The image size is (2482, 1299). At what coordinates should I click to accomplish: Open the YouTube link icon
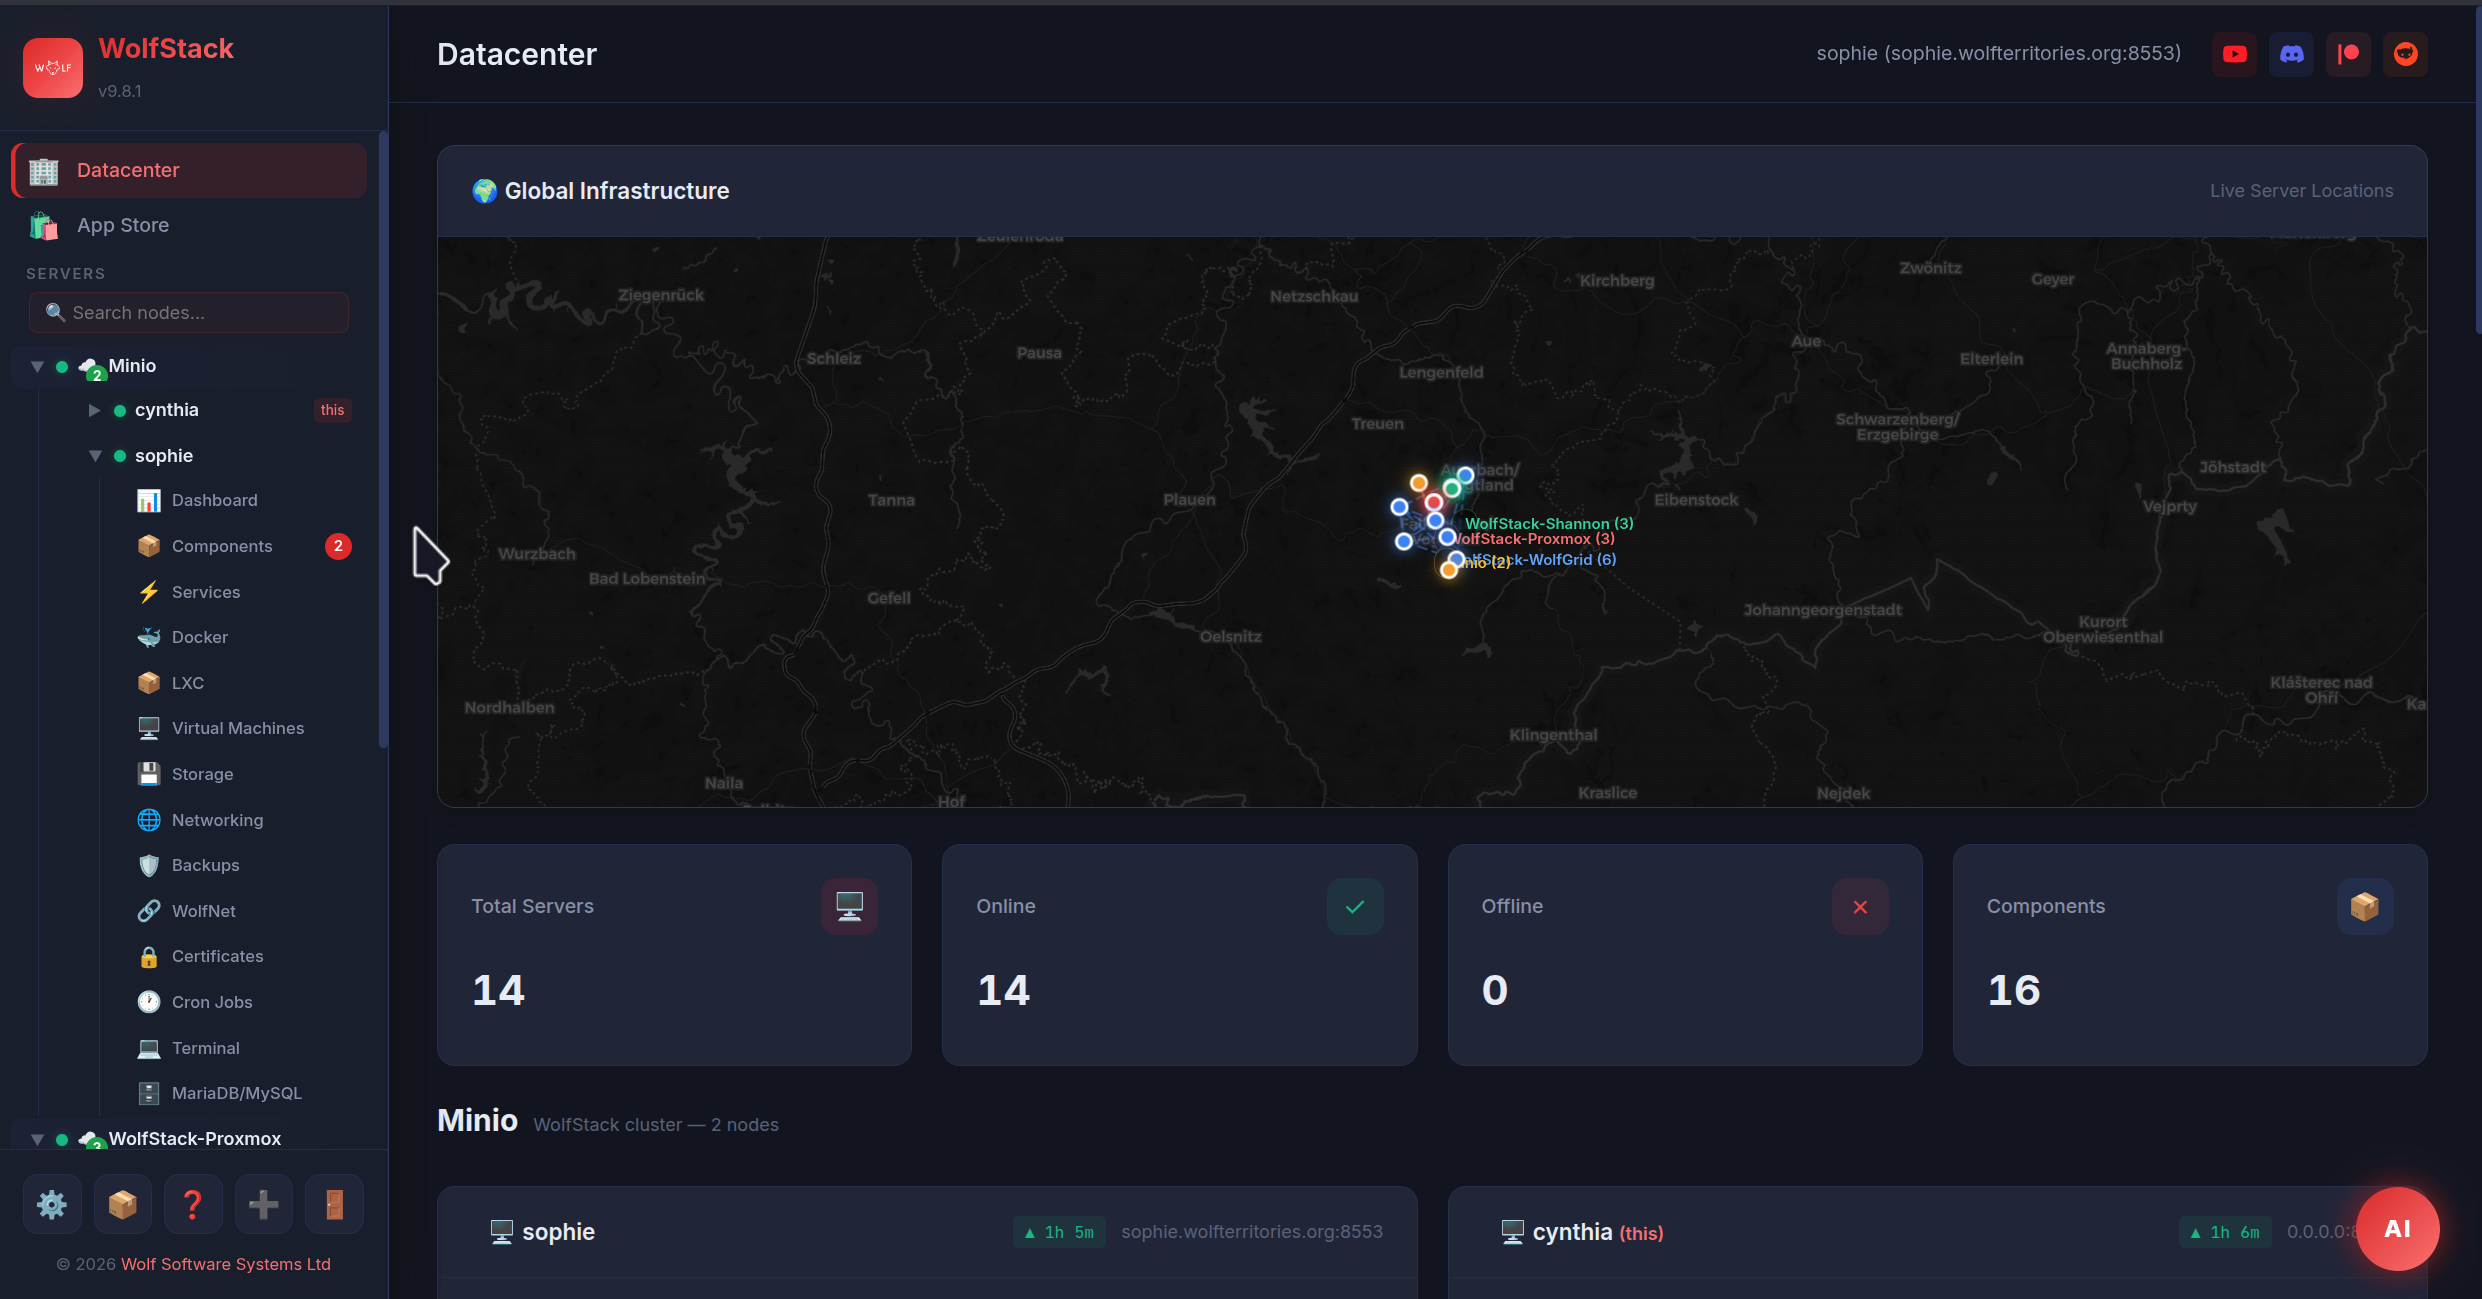[2234, 54]
